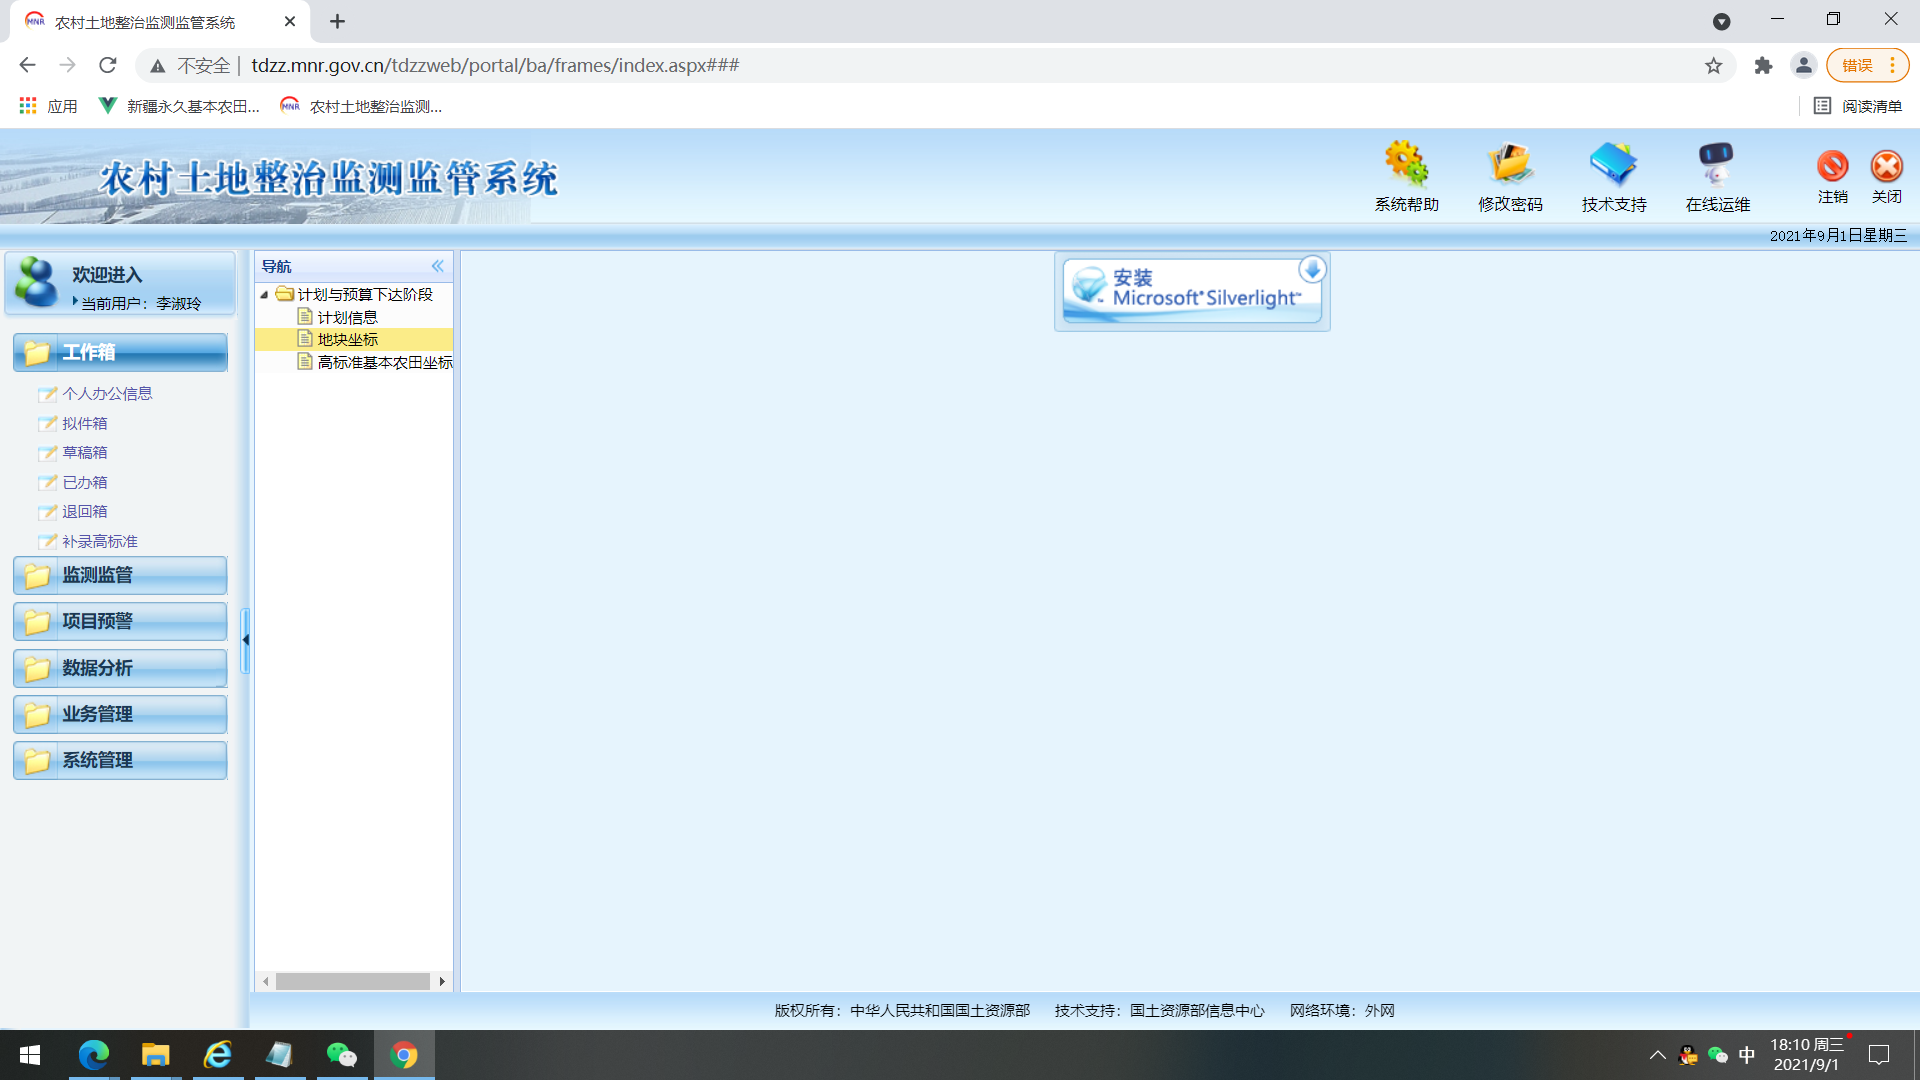The image size is (1920, 1080).
Task: Click the 注销 logout icon
Action: (1833, 168)
